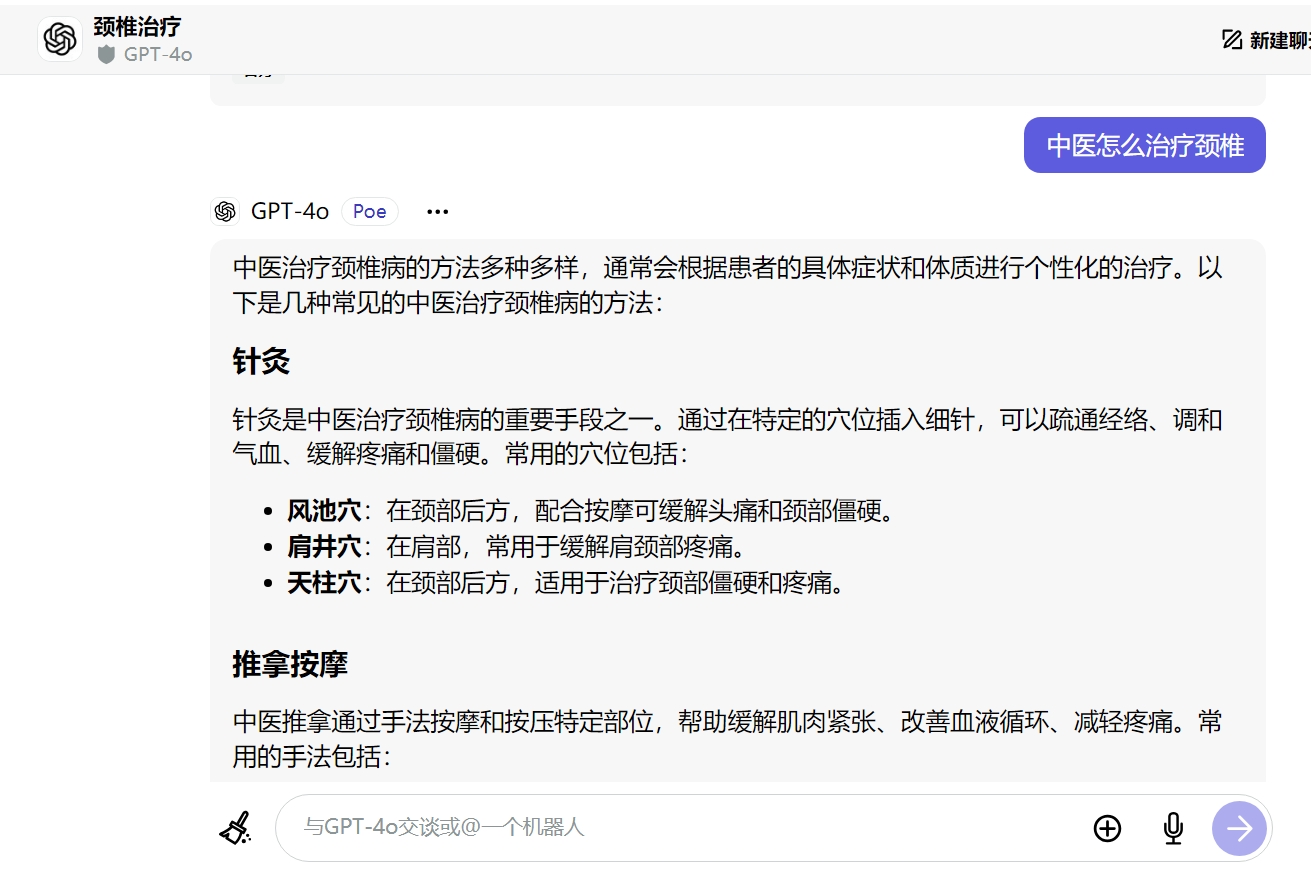Click the user message 中医怎么治疗颈椎

(1144, 146)
